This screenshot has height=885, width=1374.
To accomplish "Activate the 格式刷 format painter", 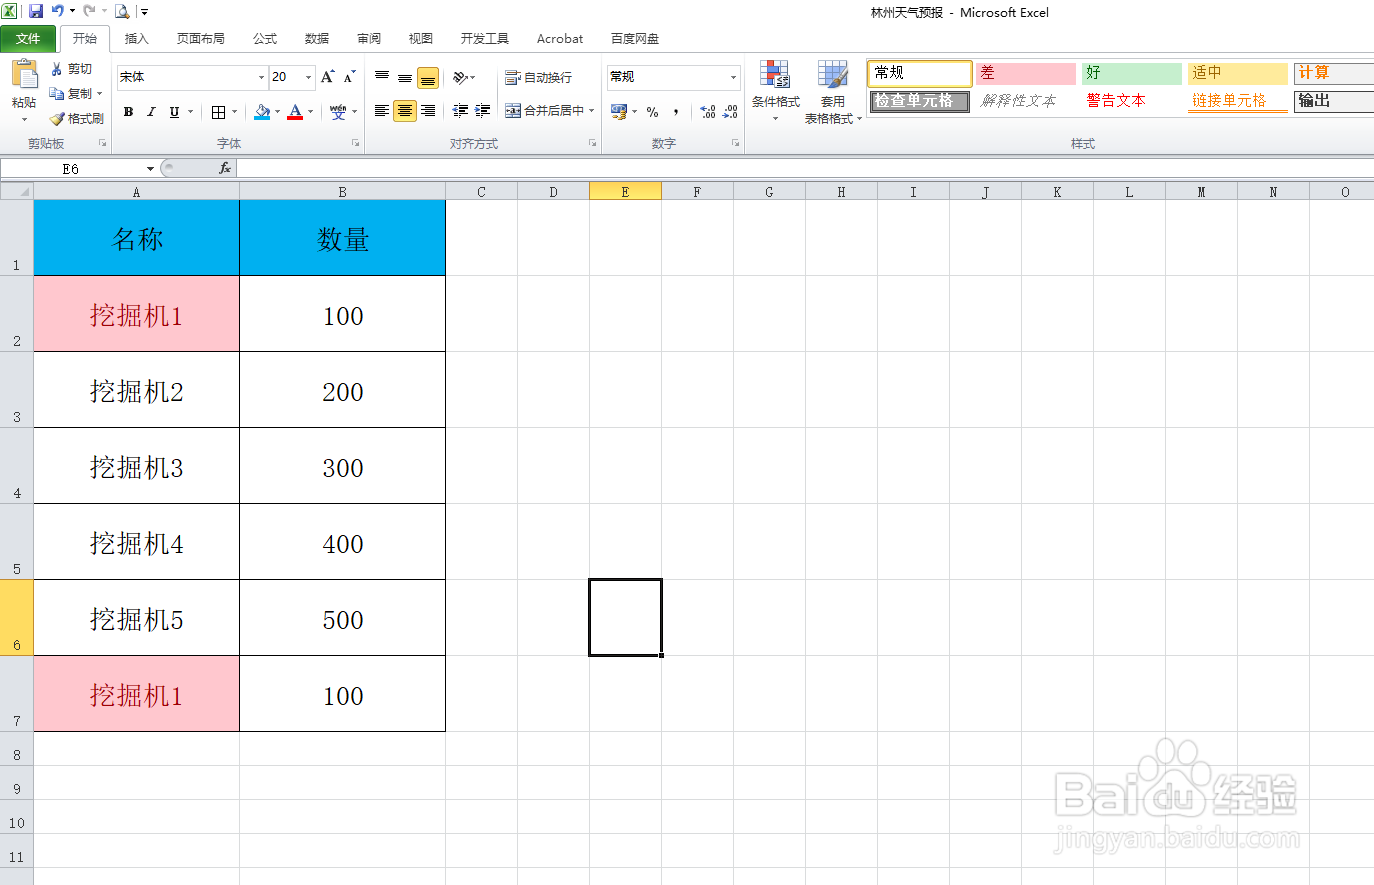I will click(x=76, y=118).
